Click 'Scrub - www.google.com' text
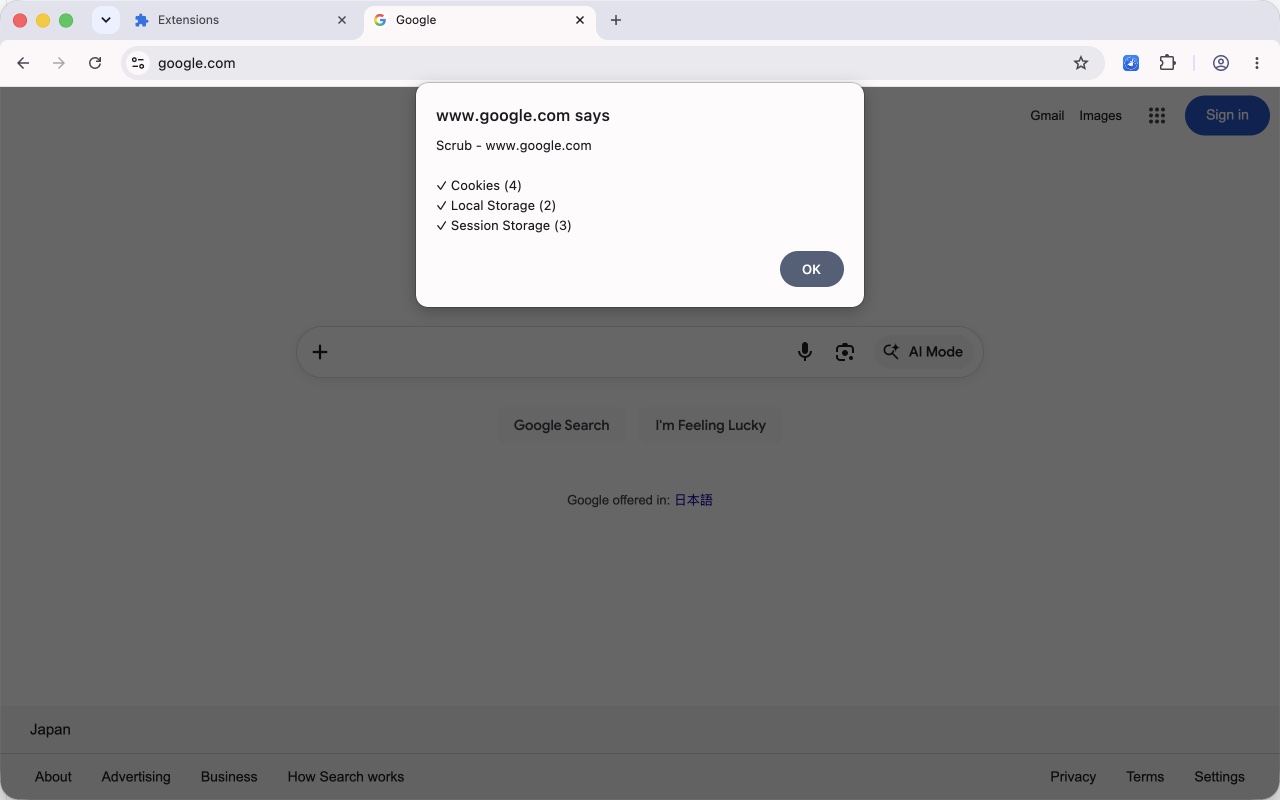The width and height of the screenshot is (1280, 800). click(514, 146)
